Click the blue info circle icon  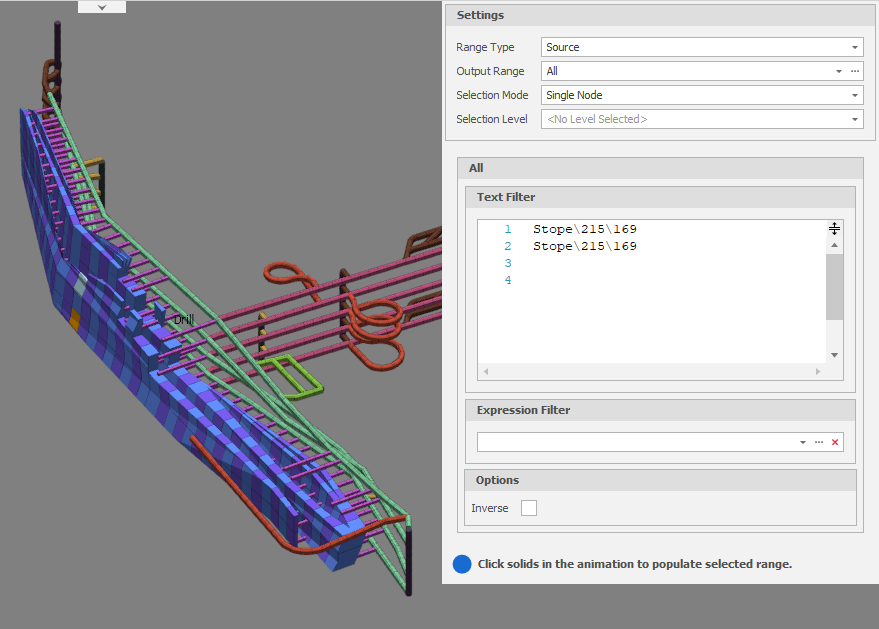[x=462, y=564]
